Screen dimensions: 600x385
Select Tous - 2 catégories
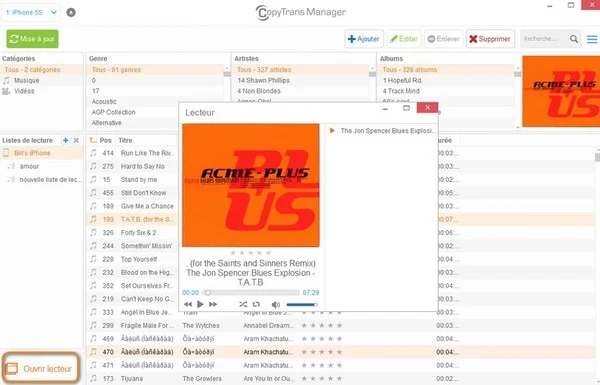point(41,70)
